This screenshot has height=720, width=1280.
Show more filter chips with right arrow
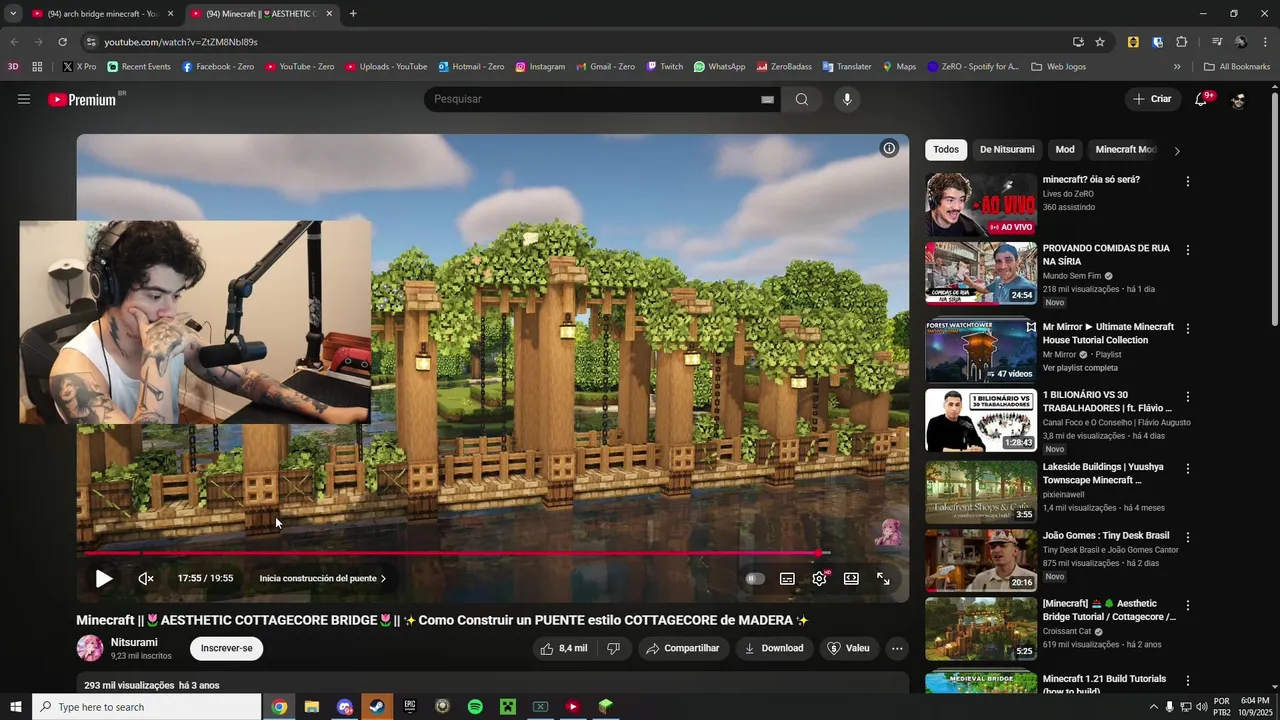[x=1177, y=150]
